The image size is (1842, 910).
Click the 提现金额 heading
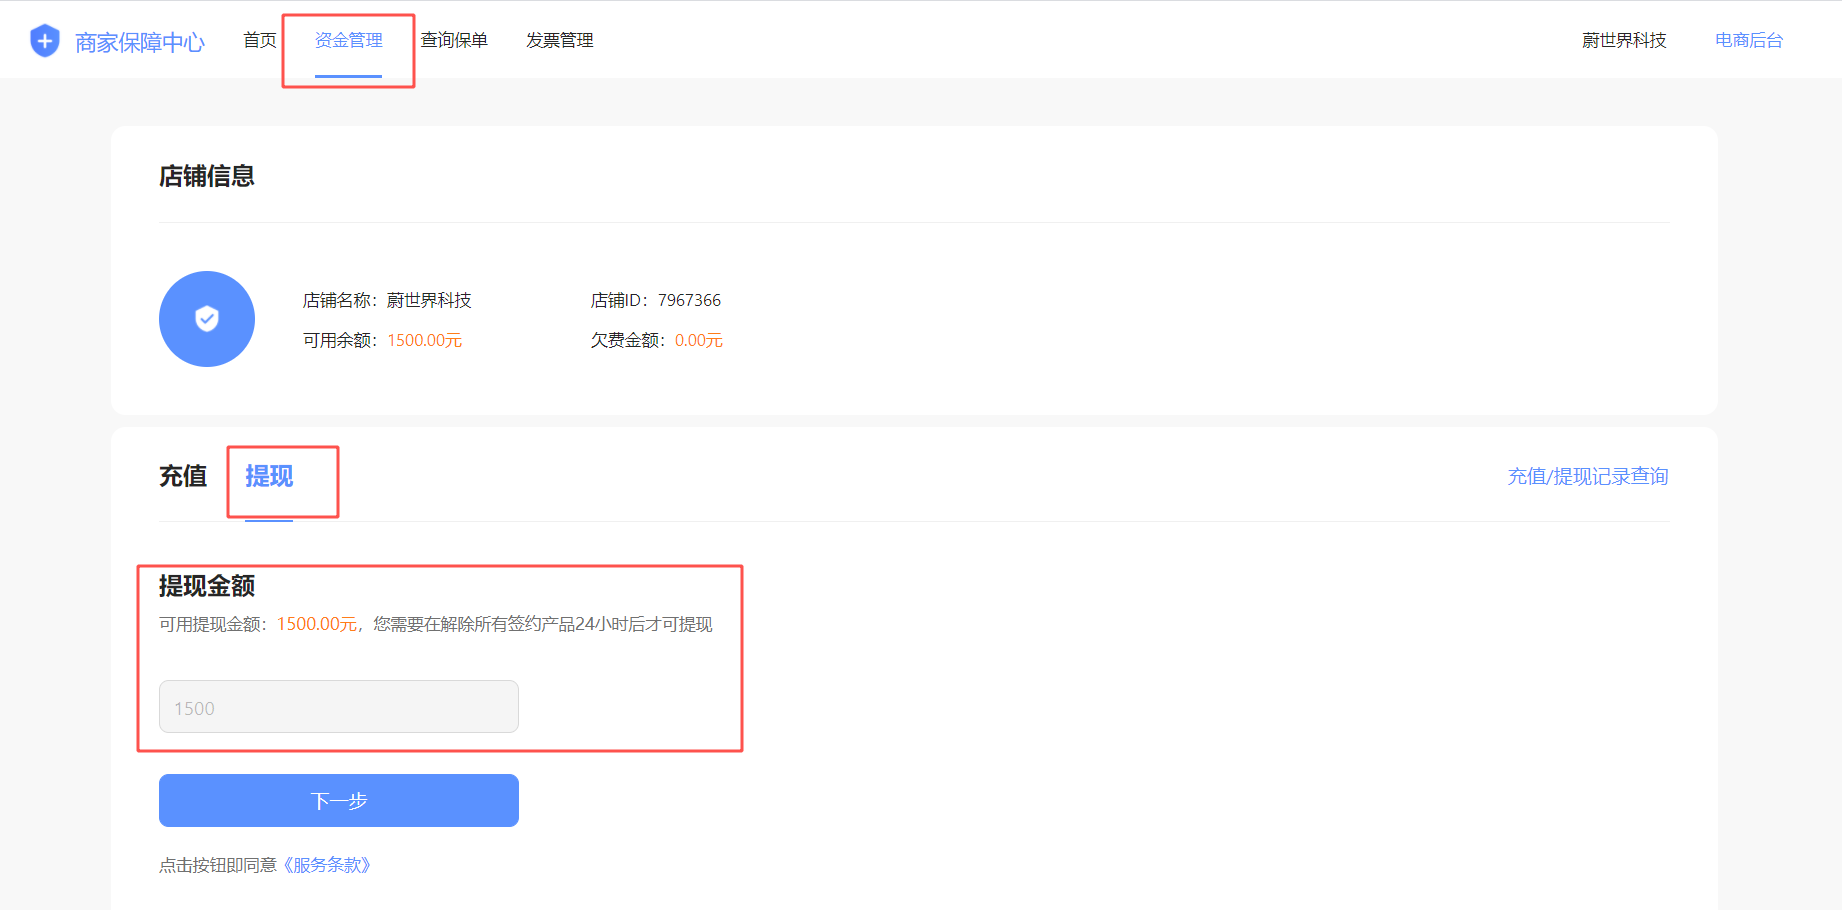pos(207,586)
